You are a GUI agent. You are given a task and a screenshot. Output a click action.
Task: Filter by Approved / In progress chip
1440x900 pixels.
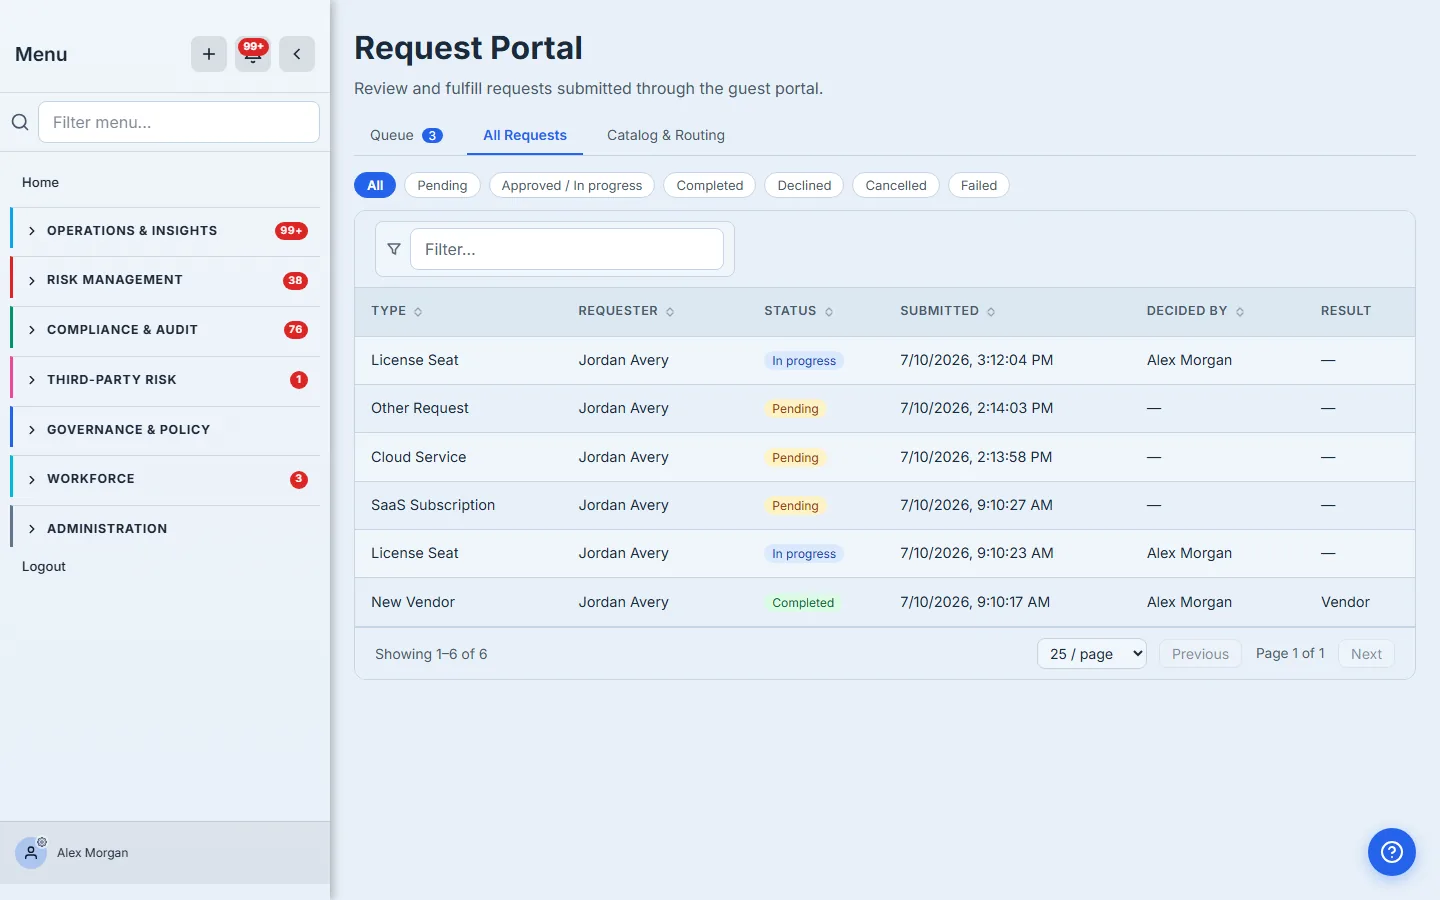pyautogui.click(x=572, y=185)
